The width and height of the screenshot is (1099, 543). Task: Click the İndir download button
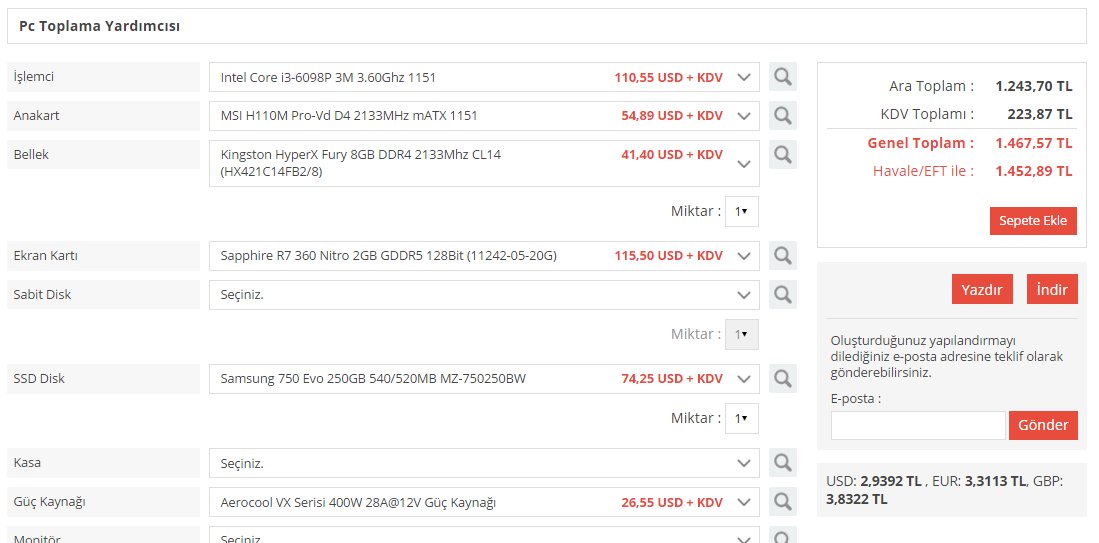(x=1052, y=289)
